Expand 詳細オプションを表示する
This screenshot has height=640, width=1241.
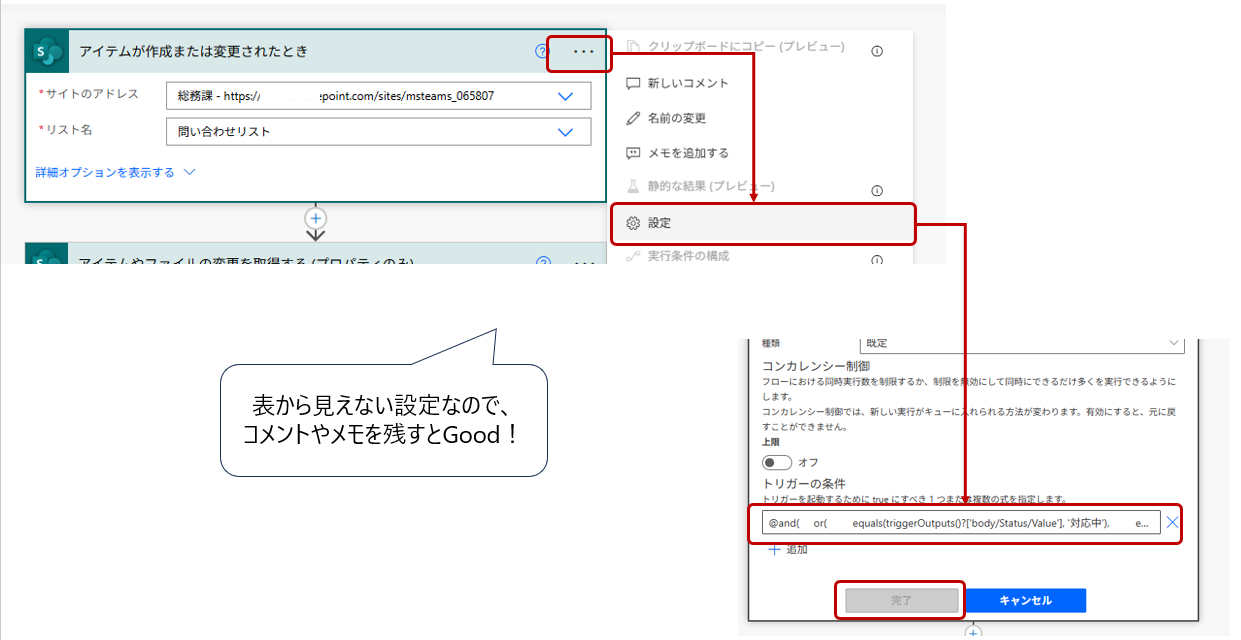pyautogui.click(x=116, y=172)
